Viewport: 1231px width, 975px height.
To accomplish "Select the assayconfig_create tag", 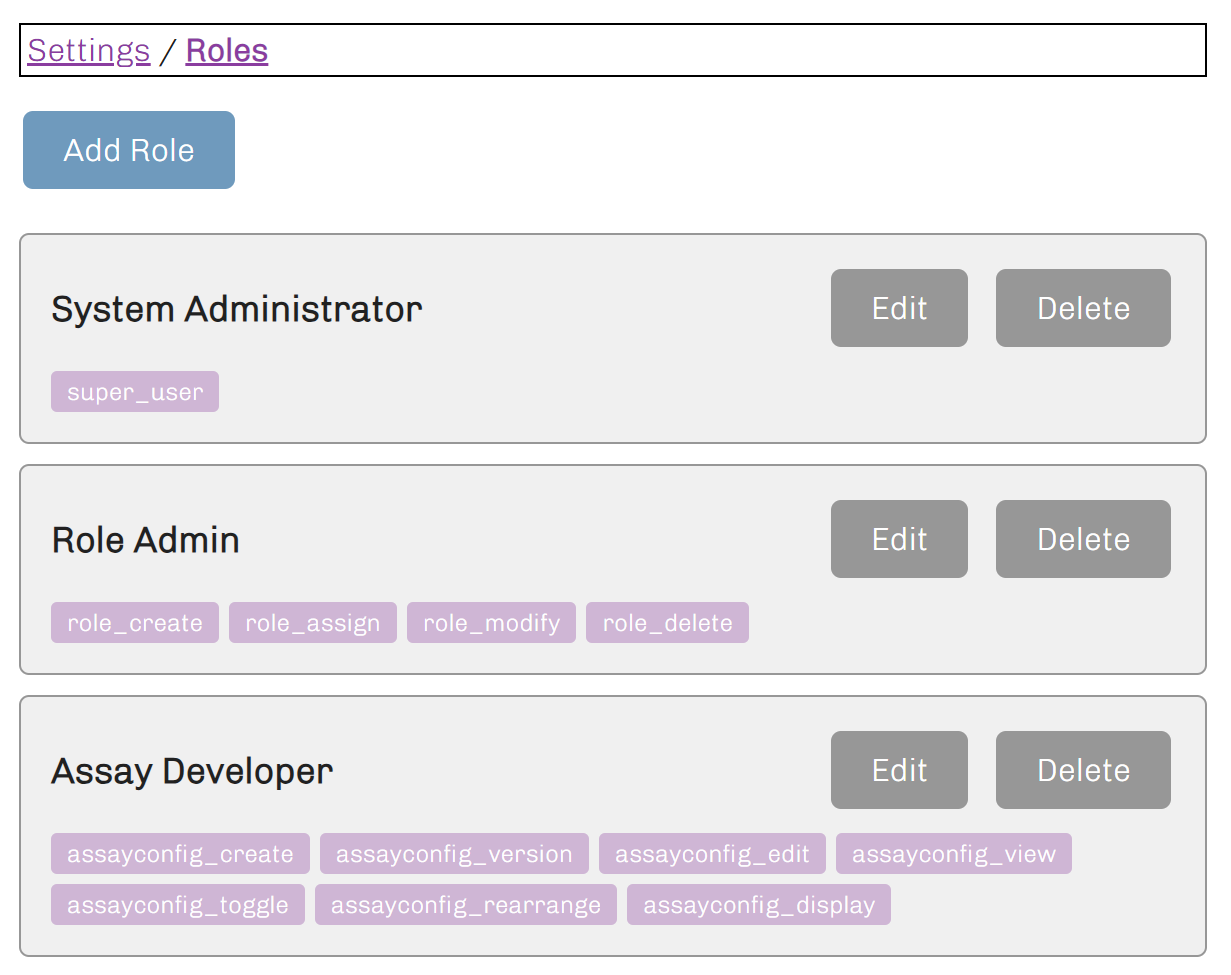I will click(180, 854).
